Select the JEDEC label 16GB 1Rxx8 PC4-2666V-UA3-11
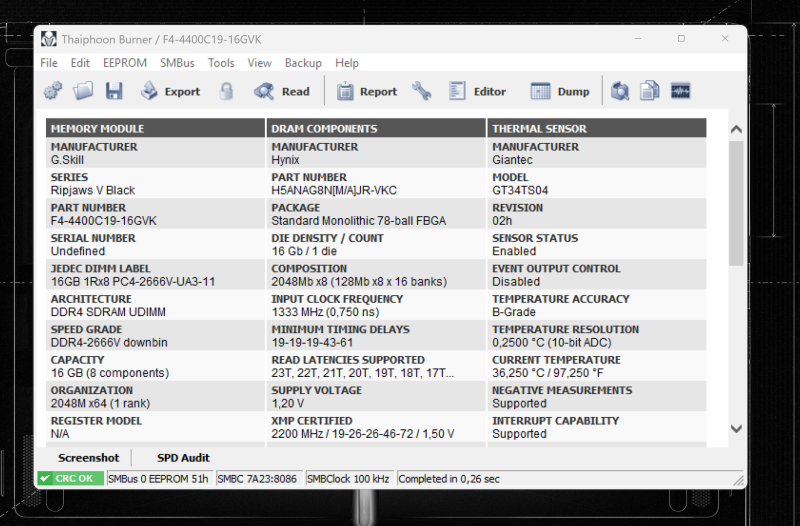The width and height of the screenshot is (800, 526). [x=133, y=282]
